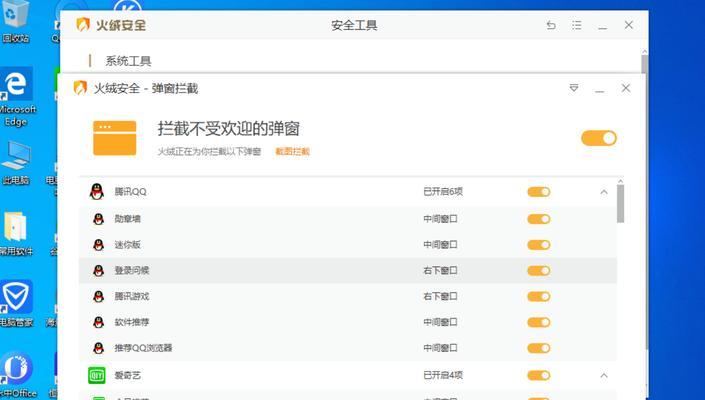The height and width of the screenshot is (400, 705).
Task: Toggle the 腾讯QQ group switch
Action: 539,192
